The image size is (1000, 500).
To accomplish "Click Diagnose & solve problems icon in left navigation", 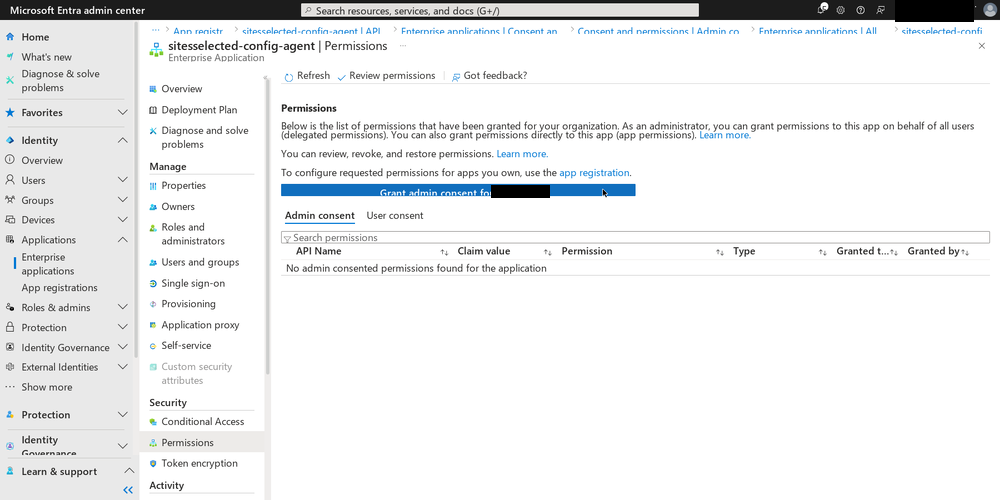I will [10, 80].
